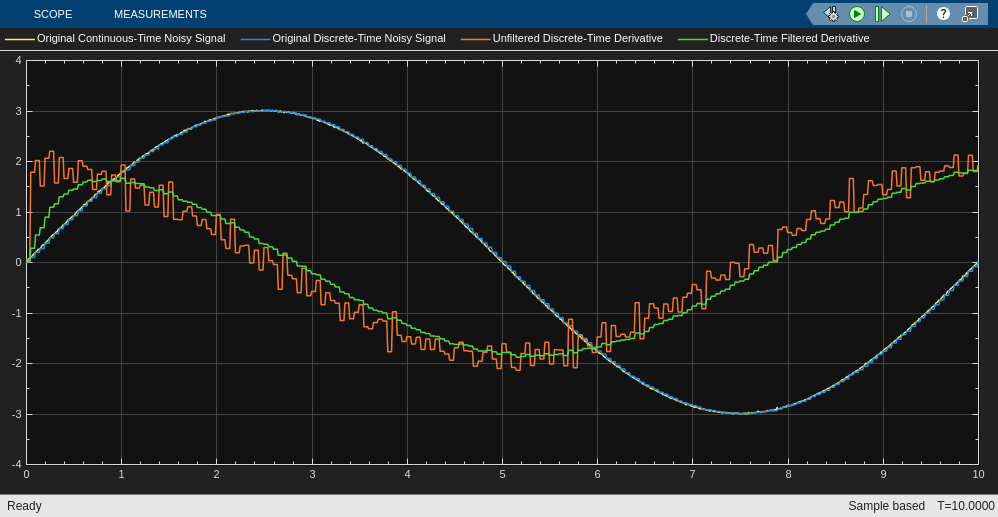Click the Sample based status text

pos(886,506)
